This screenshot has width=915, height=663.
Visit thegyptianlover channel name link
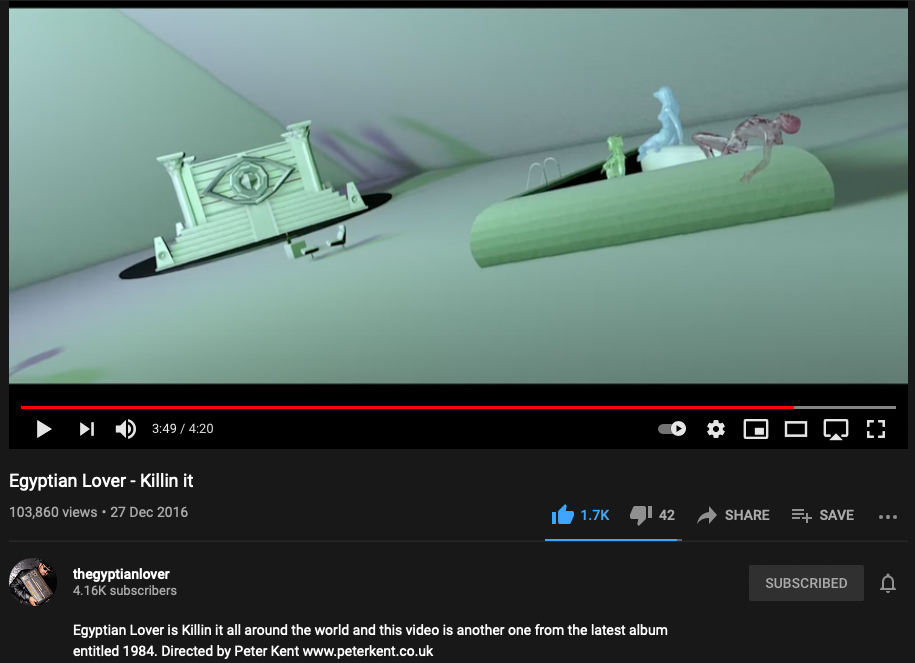click(121, 574)
